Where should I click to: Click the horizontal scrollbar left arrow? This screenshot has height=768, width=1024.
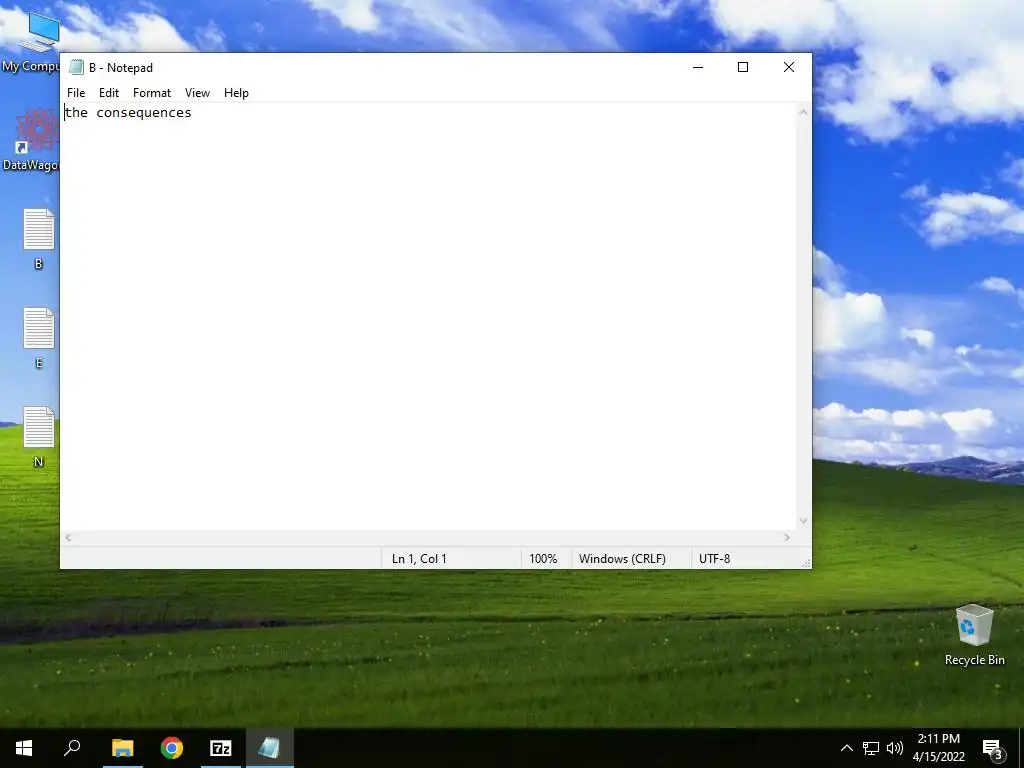(x=69, y=537)
